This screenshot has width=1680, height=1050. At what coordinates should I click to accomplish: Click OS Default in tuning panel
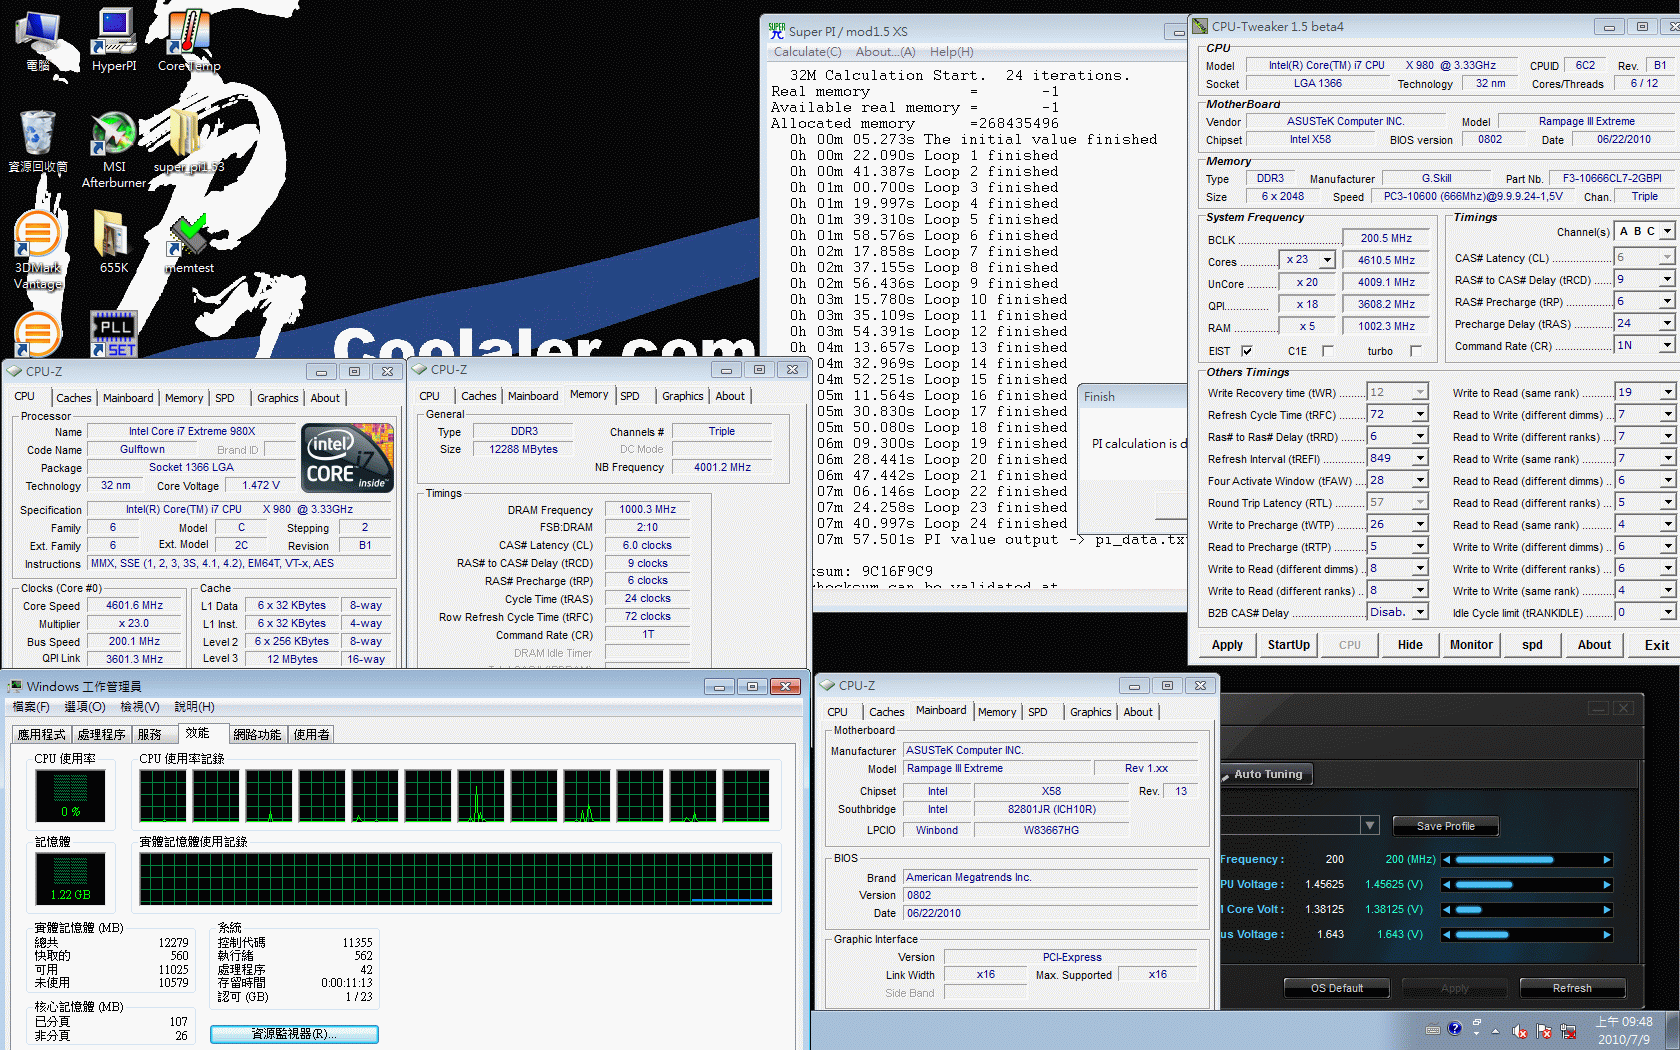[1337, 988]
